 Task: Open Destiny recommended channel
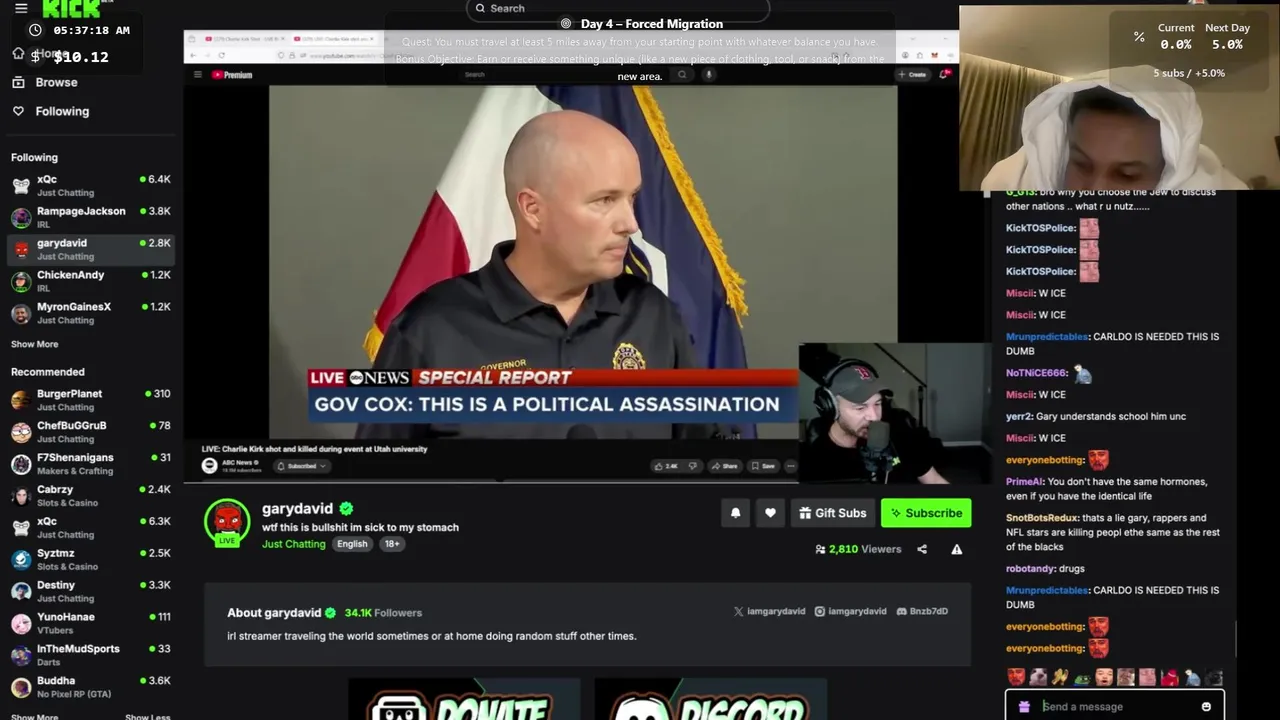pyautogui.click(x=91, y=591)
